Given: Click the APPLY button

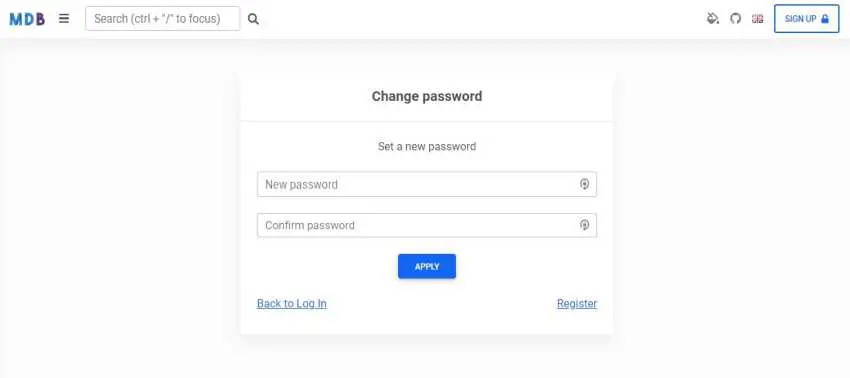Looking at the screenshot, I should pos(427,266).
